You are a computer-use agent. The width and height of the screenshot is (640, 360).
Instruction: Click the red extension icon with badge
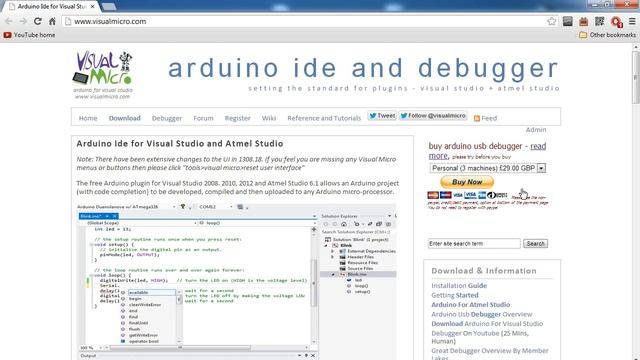616,22
